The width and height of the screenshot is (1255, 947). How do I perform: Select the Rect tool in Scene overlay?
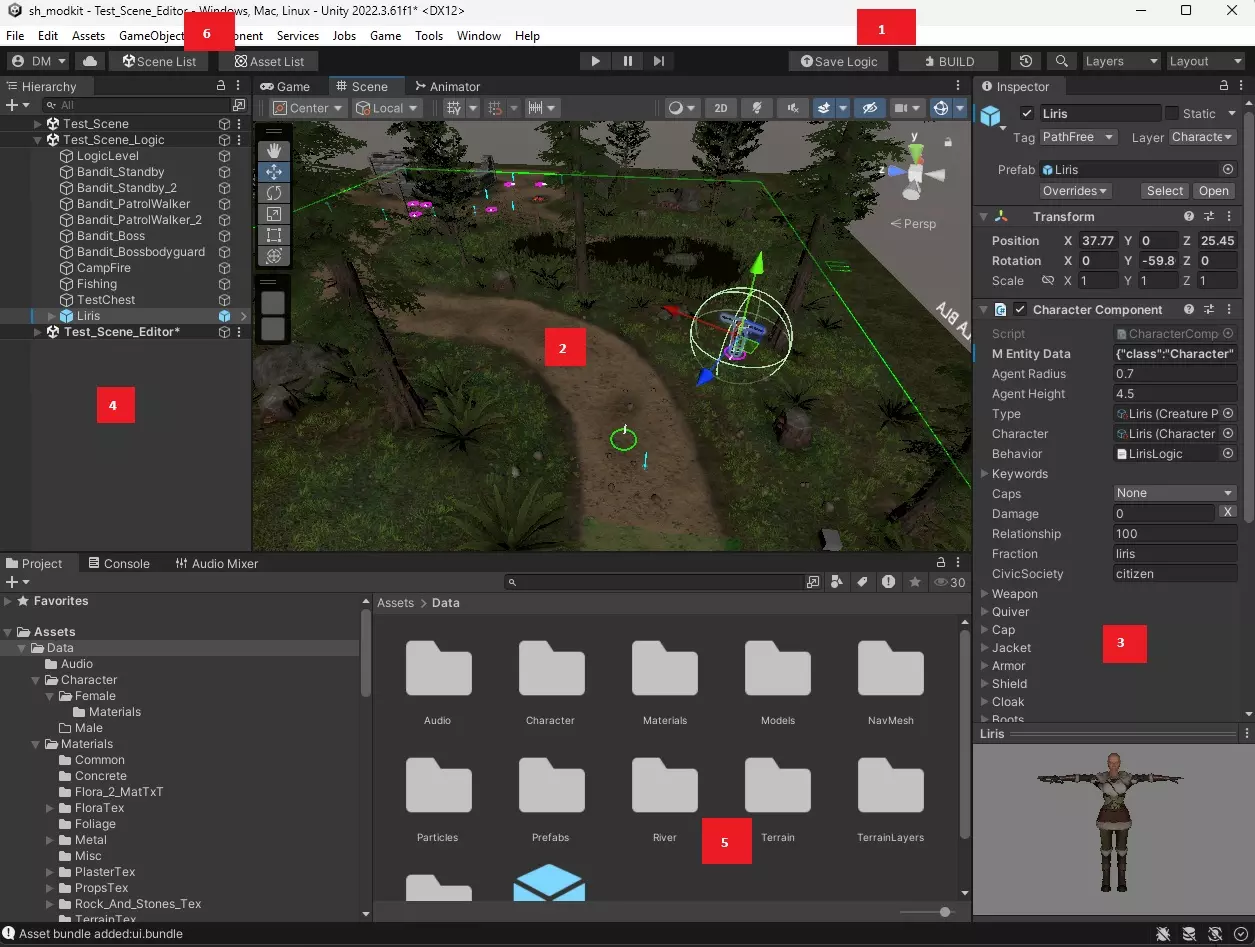[x=274, y=235]
